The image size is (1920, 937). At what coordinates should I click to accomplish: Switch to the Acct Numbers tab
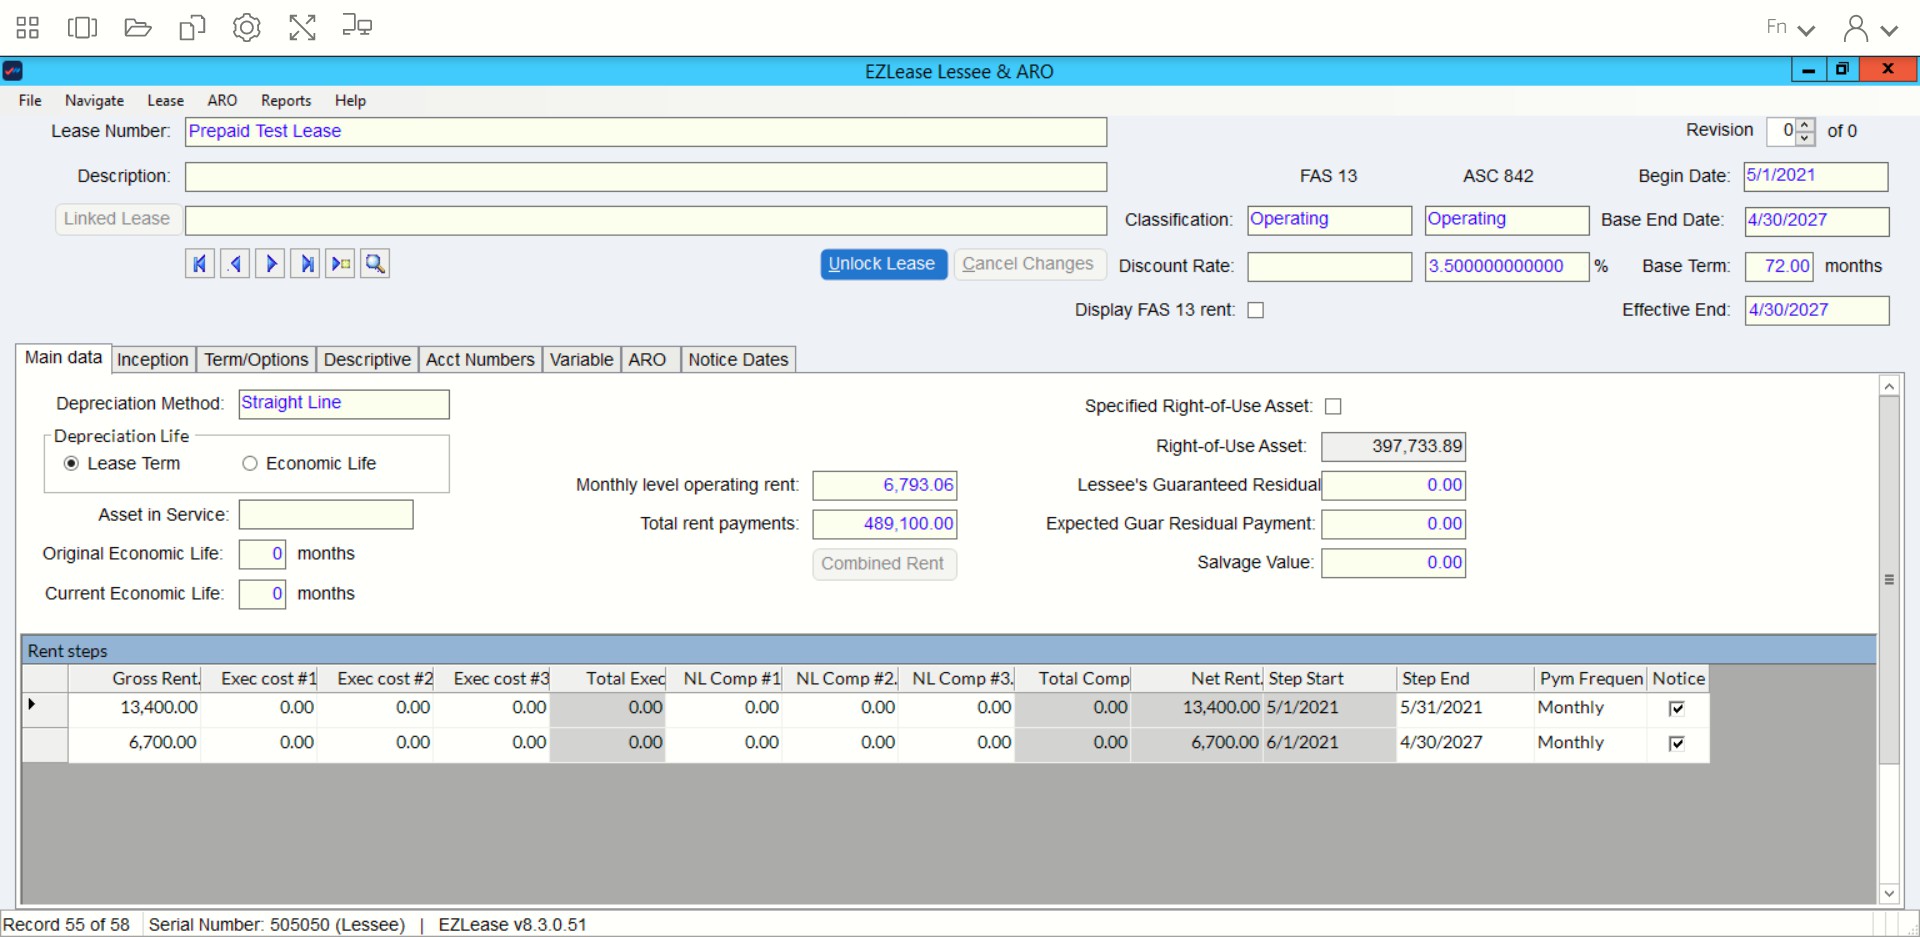click(x=480, y=360)
